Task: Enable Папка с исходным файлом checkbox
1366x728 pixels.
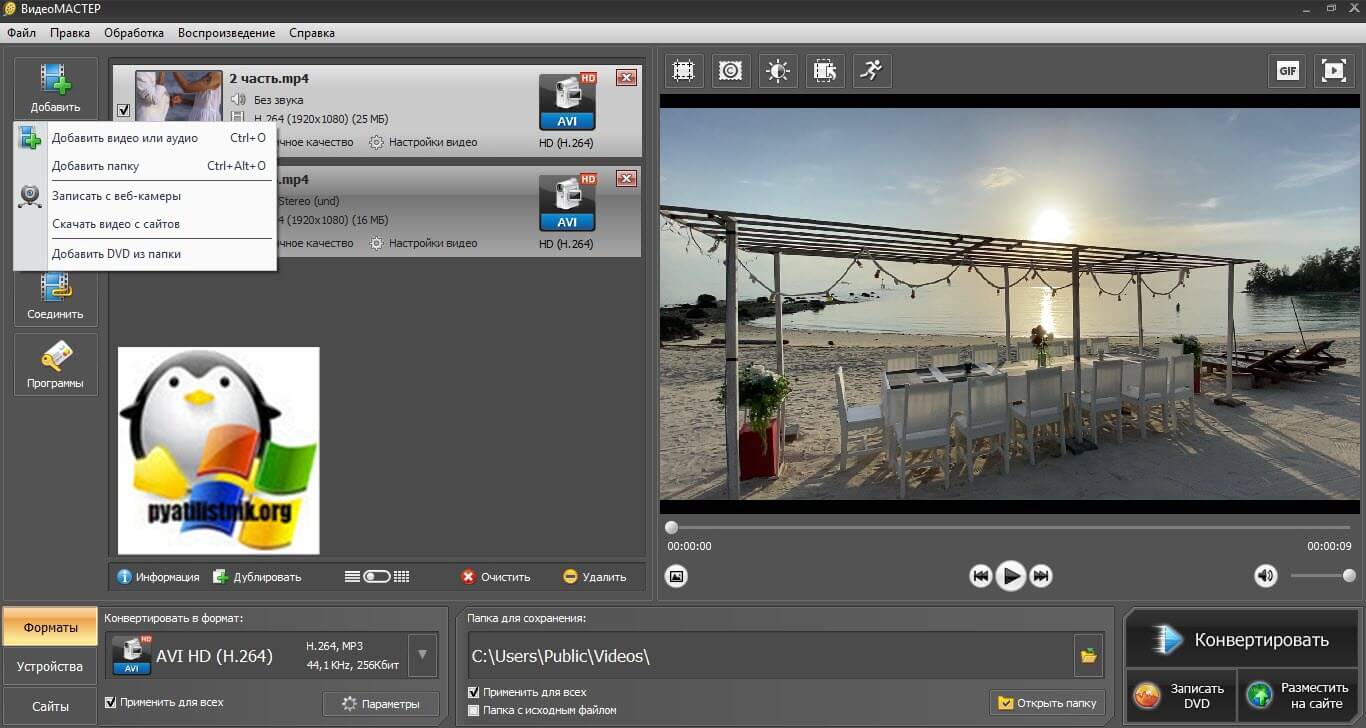Action: (x=474, y=710)
